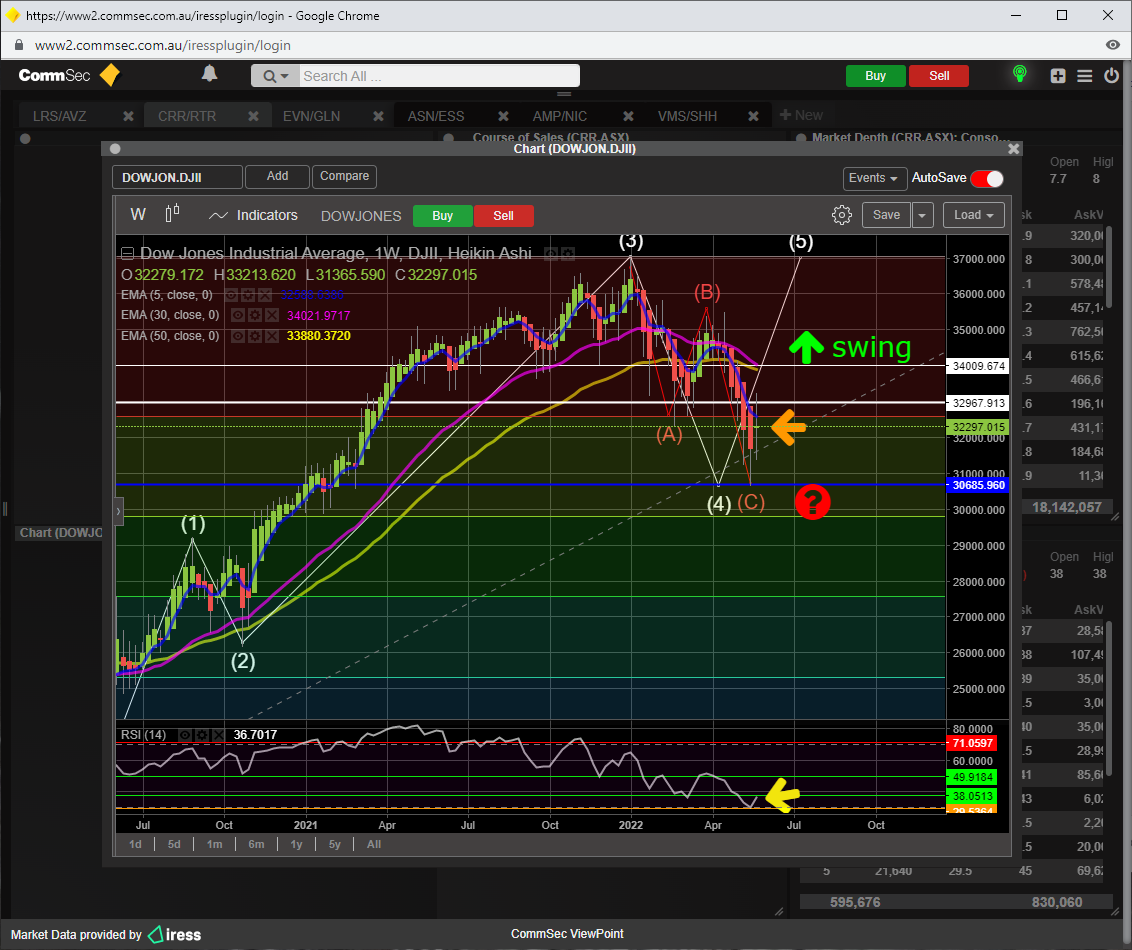
Task: Save the chart layout
Action: point(887,215)
